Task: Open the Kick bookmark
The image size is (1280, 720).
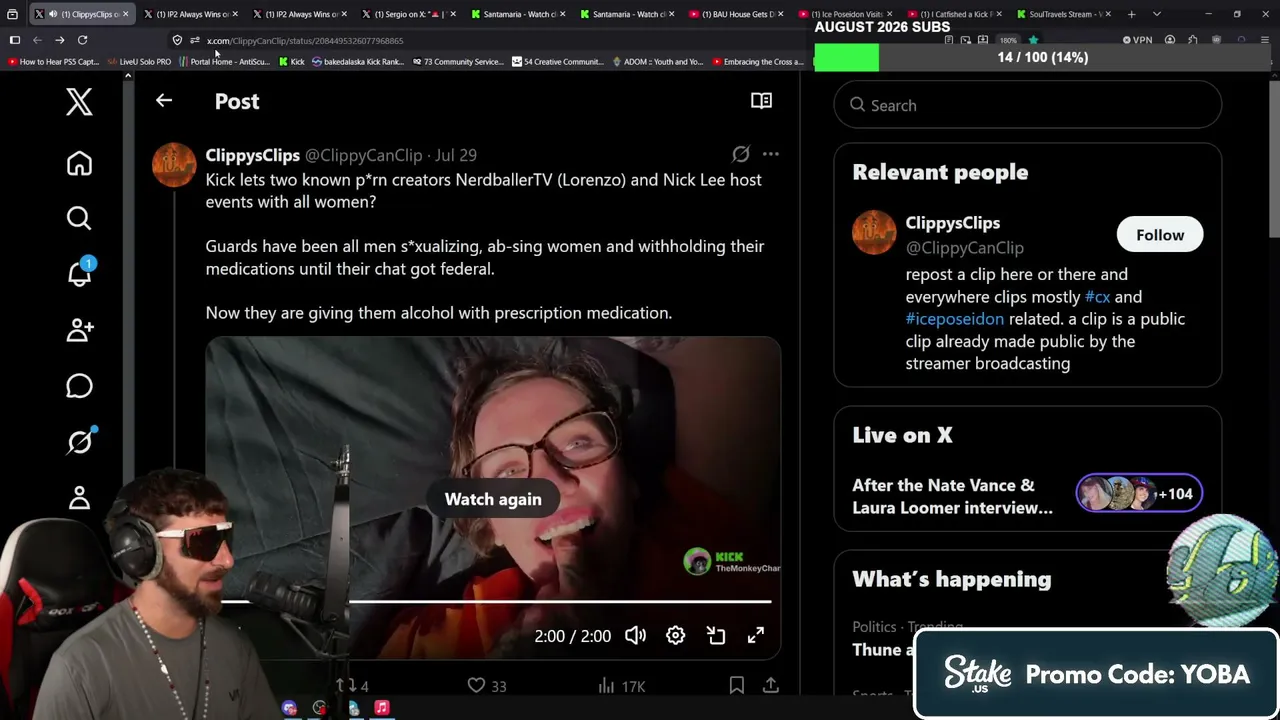Action: tap(291, 62)
